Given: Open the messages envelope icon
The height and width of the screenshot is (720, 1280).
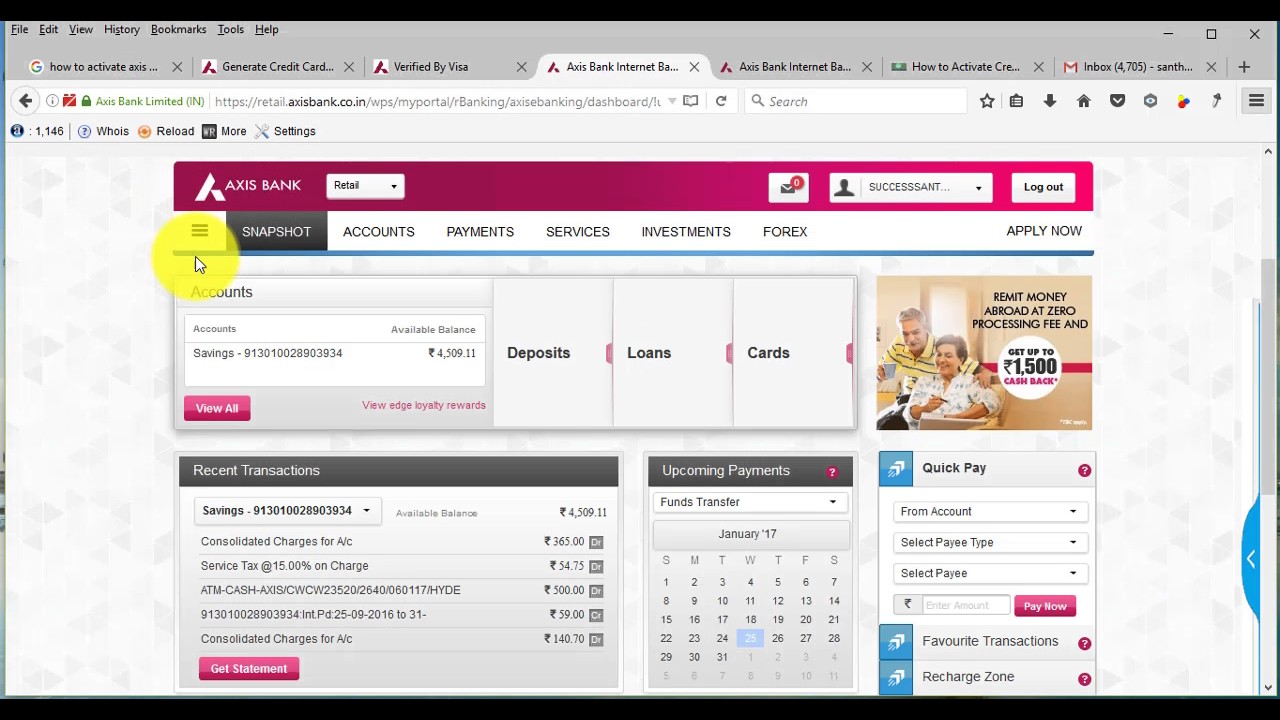Looking at the screenshot, I should (788, 187).
